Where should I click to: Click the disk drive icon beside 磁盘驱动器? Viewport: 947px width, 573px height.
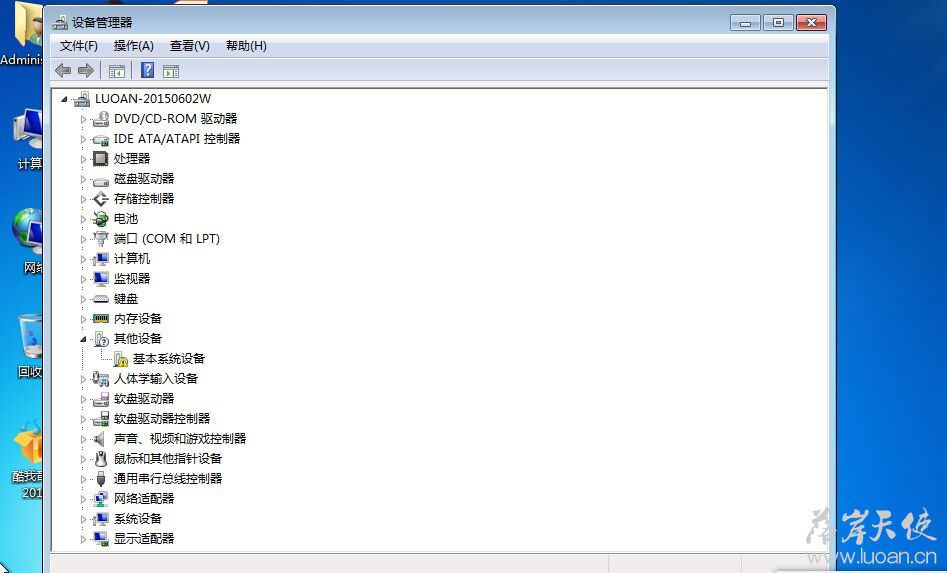(x=101, y=180)
